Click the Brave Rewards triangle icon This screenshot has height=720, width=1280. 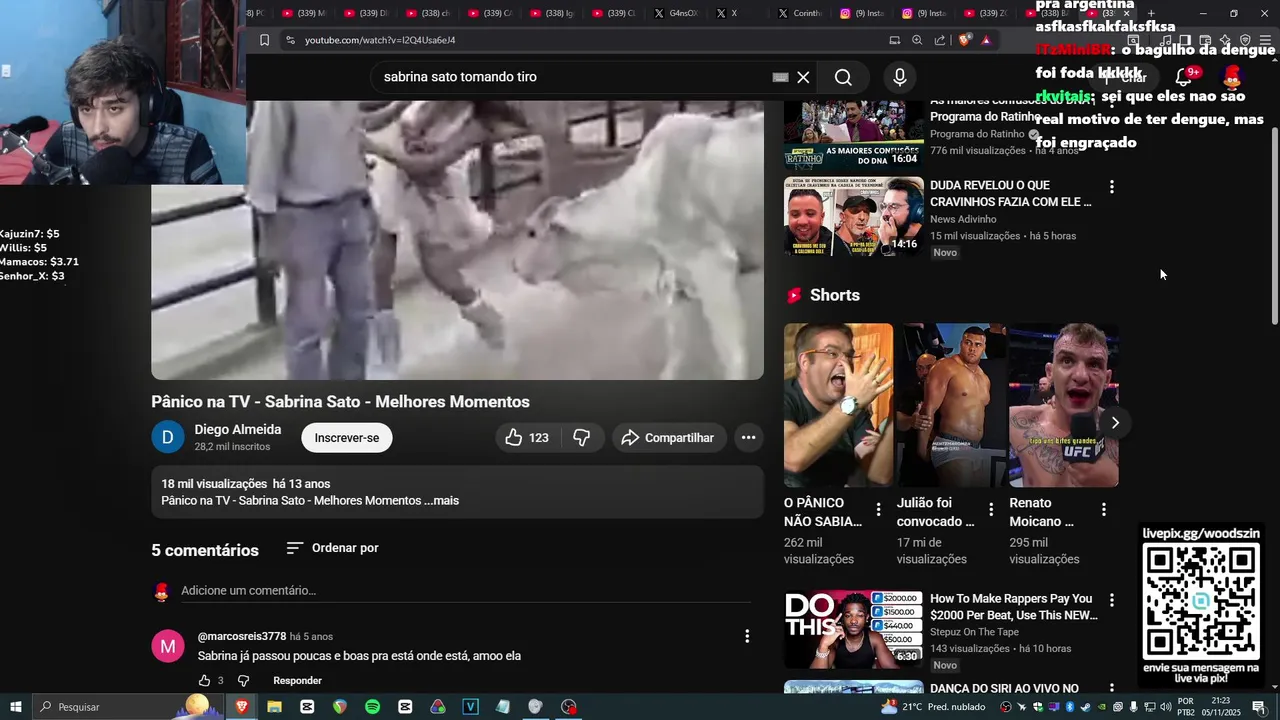(x=986, y=40)
